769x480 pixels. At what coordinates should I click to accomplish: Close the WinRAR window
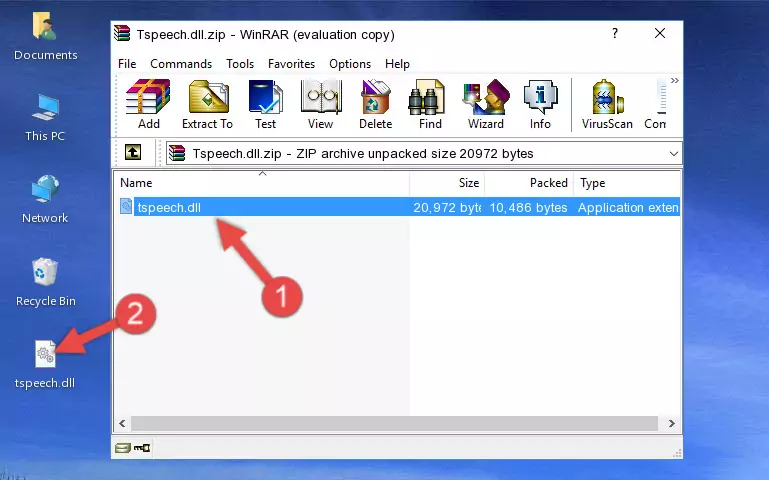(x=660, y=33)
